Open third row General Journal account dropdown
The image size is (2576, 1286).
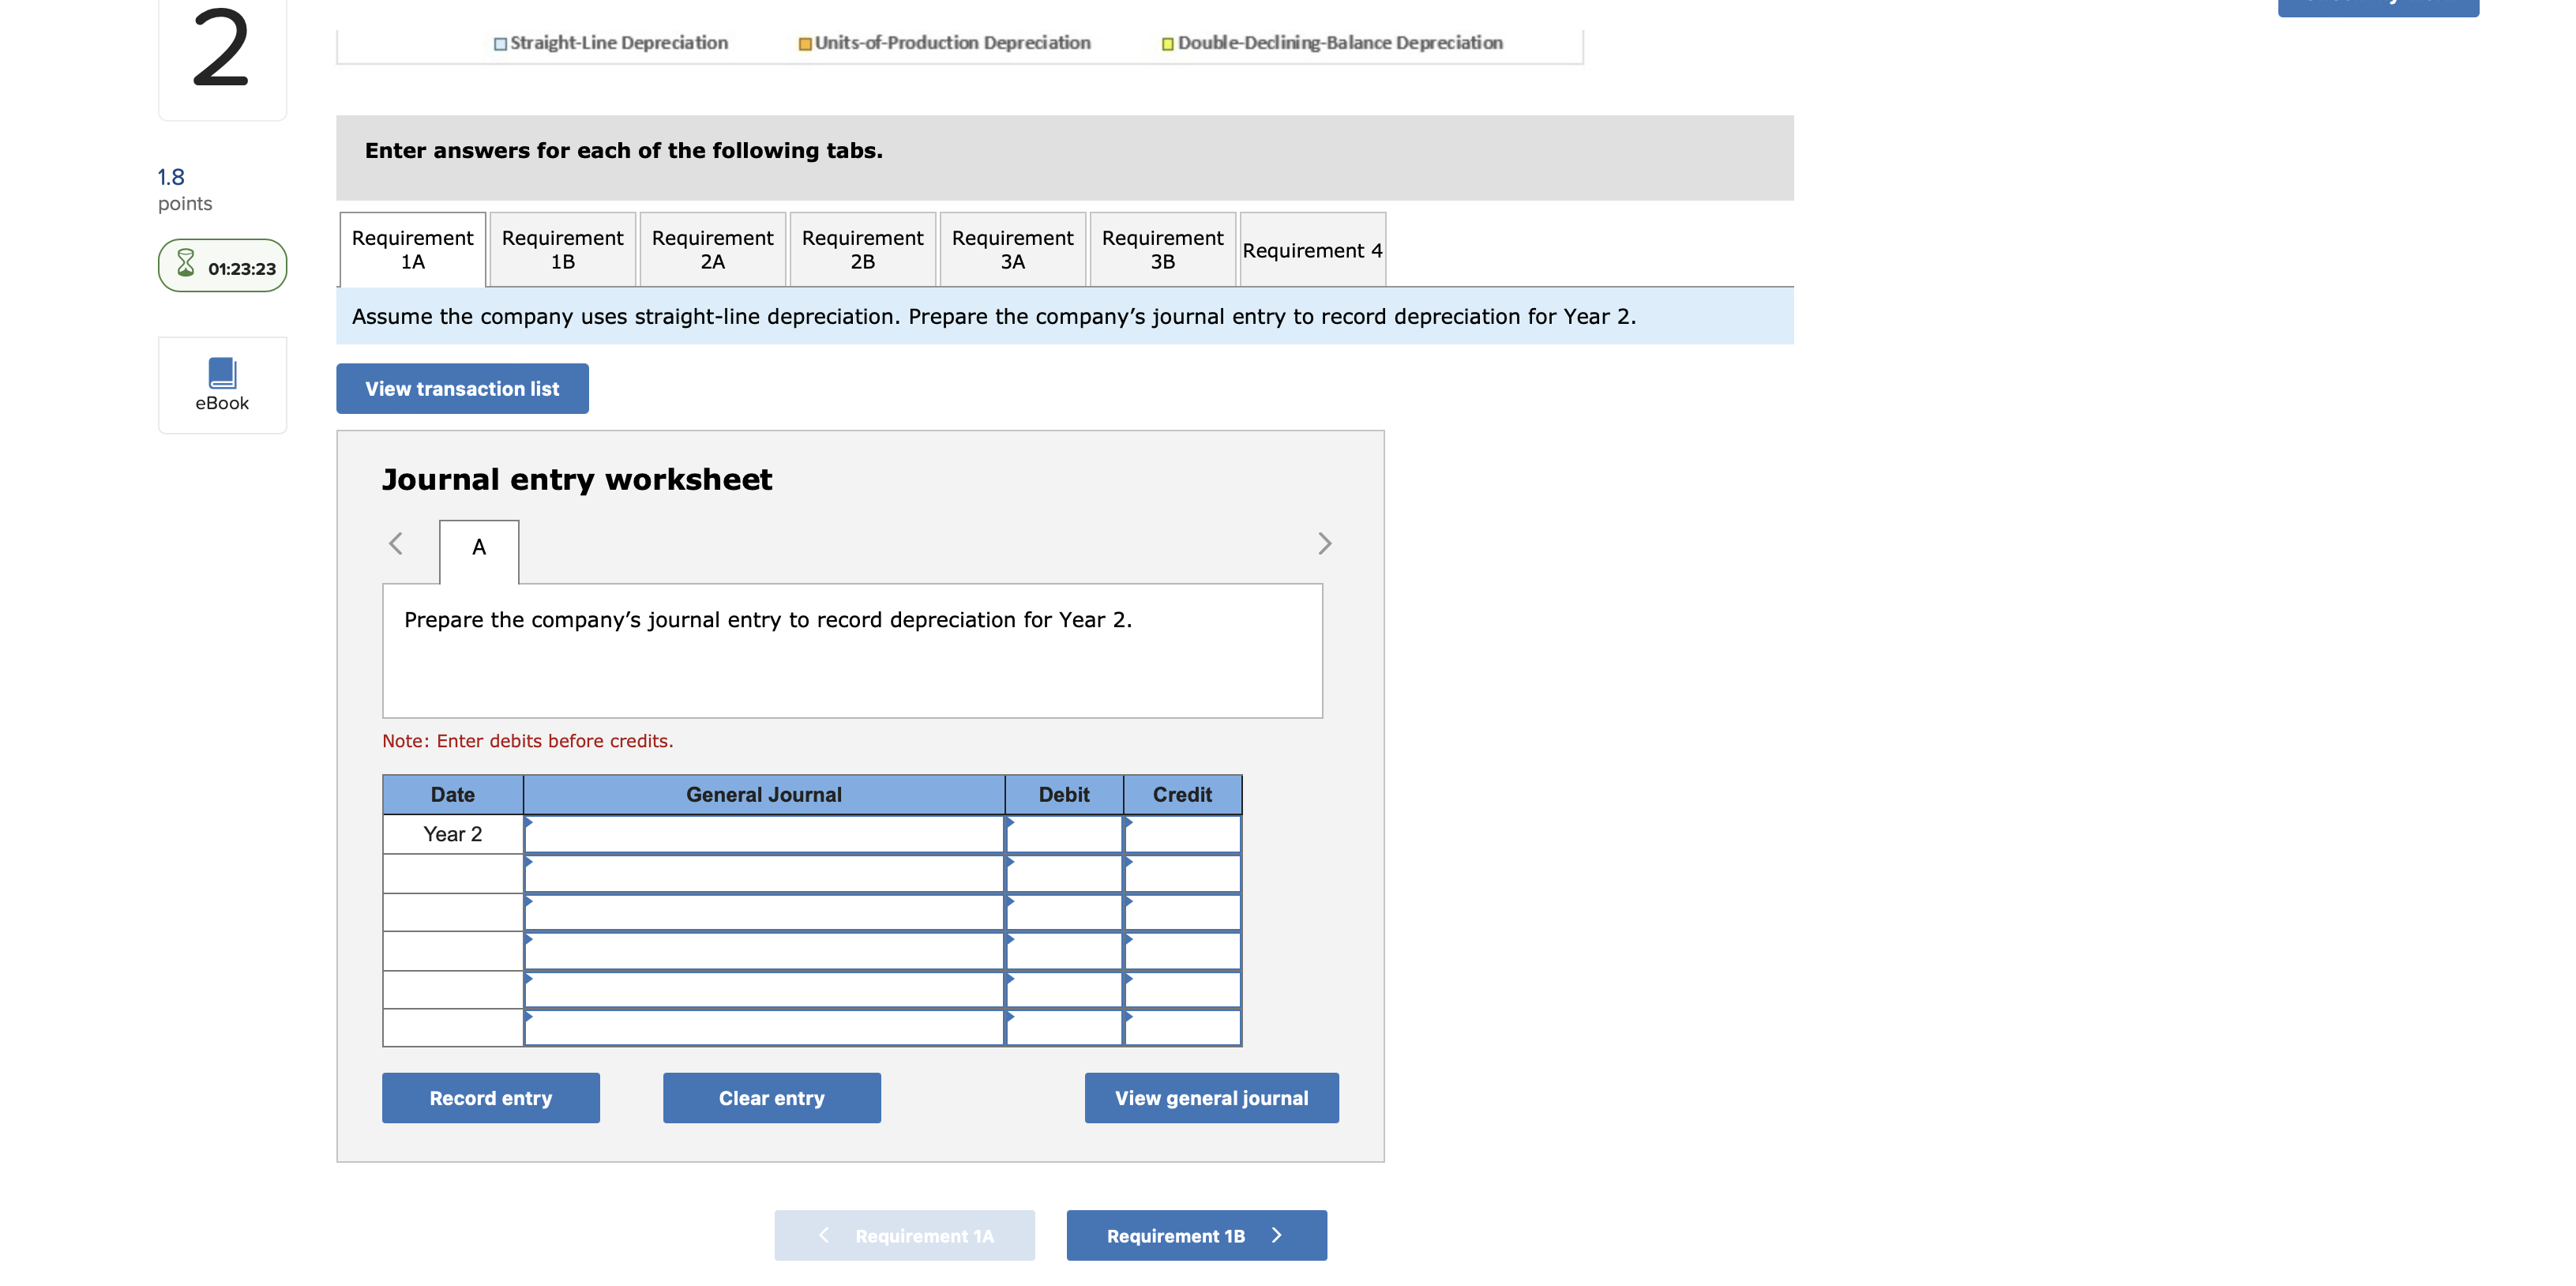point(763,912)
